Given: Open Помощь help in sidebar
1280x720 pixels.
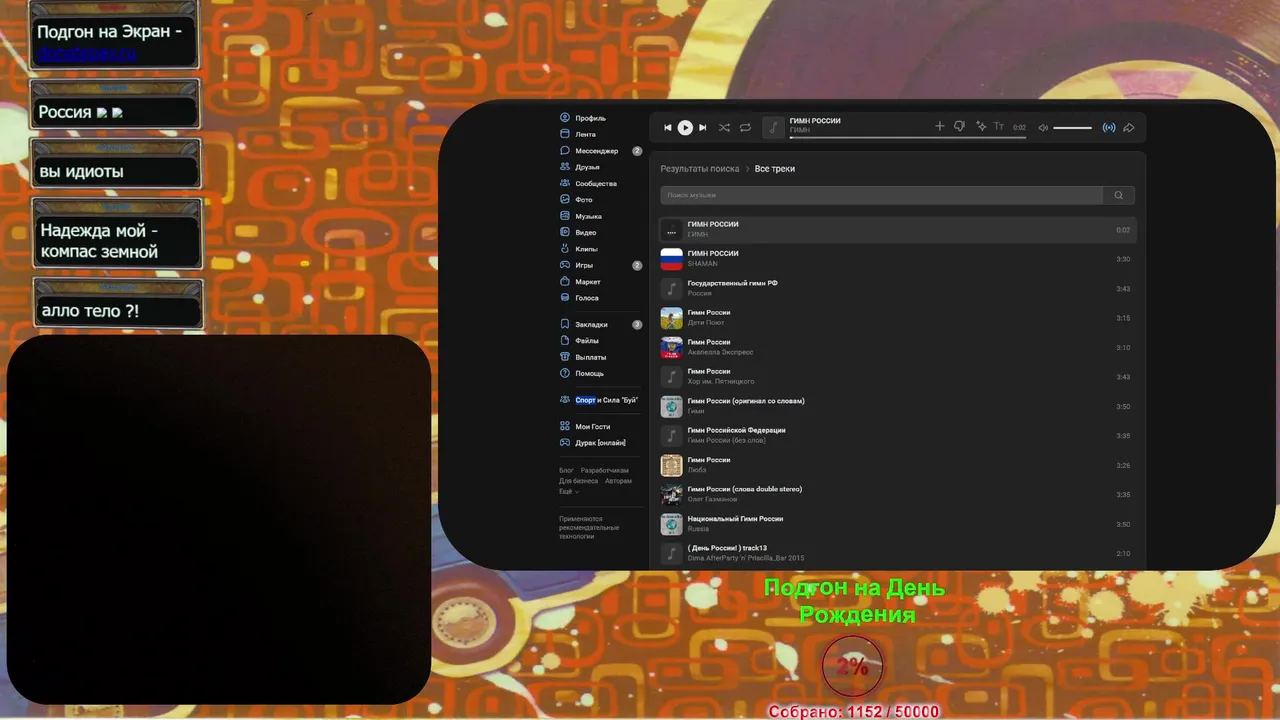Looking at the screenshot, I should (x=589, y=373).
